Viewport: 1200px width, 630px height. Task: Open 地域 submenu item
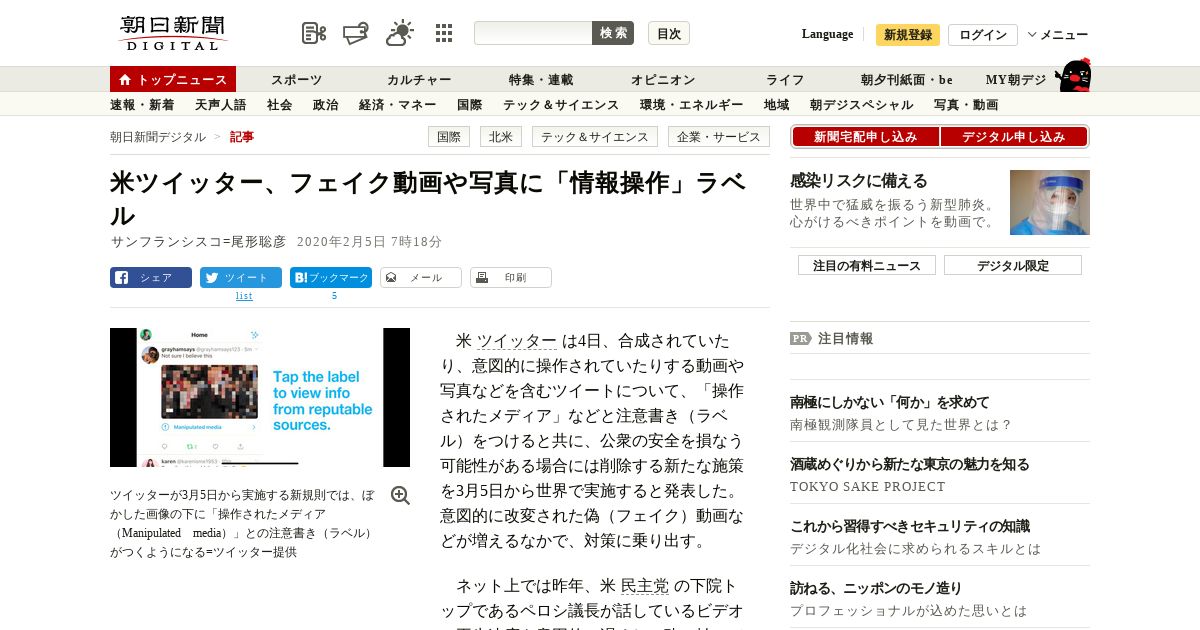[x=776, y=104]
